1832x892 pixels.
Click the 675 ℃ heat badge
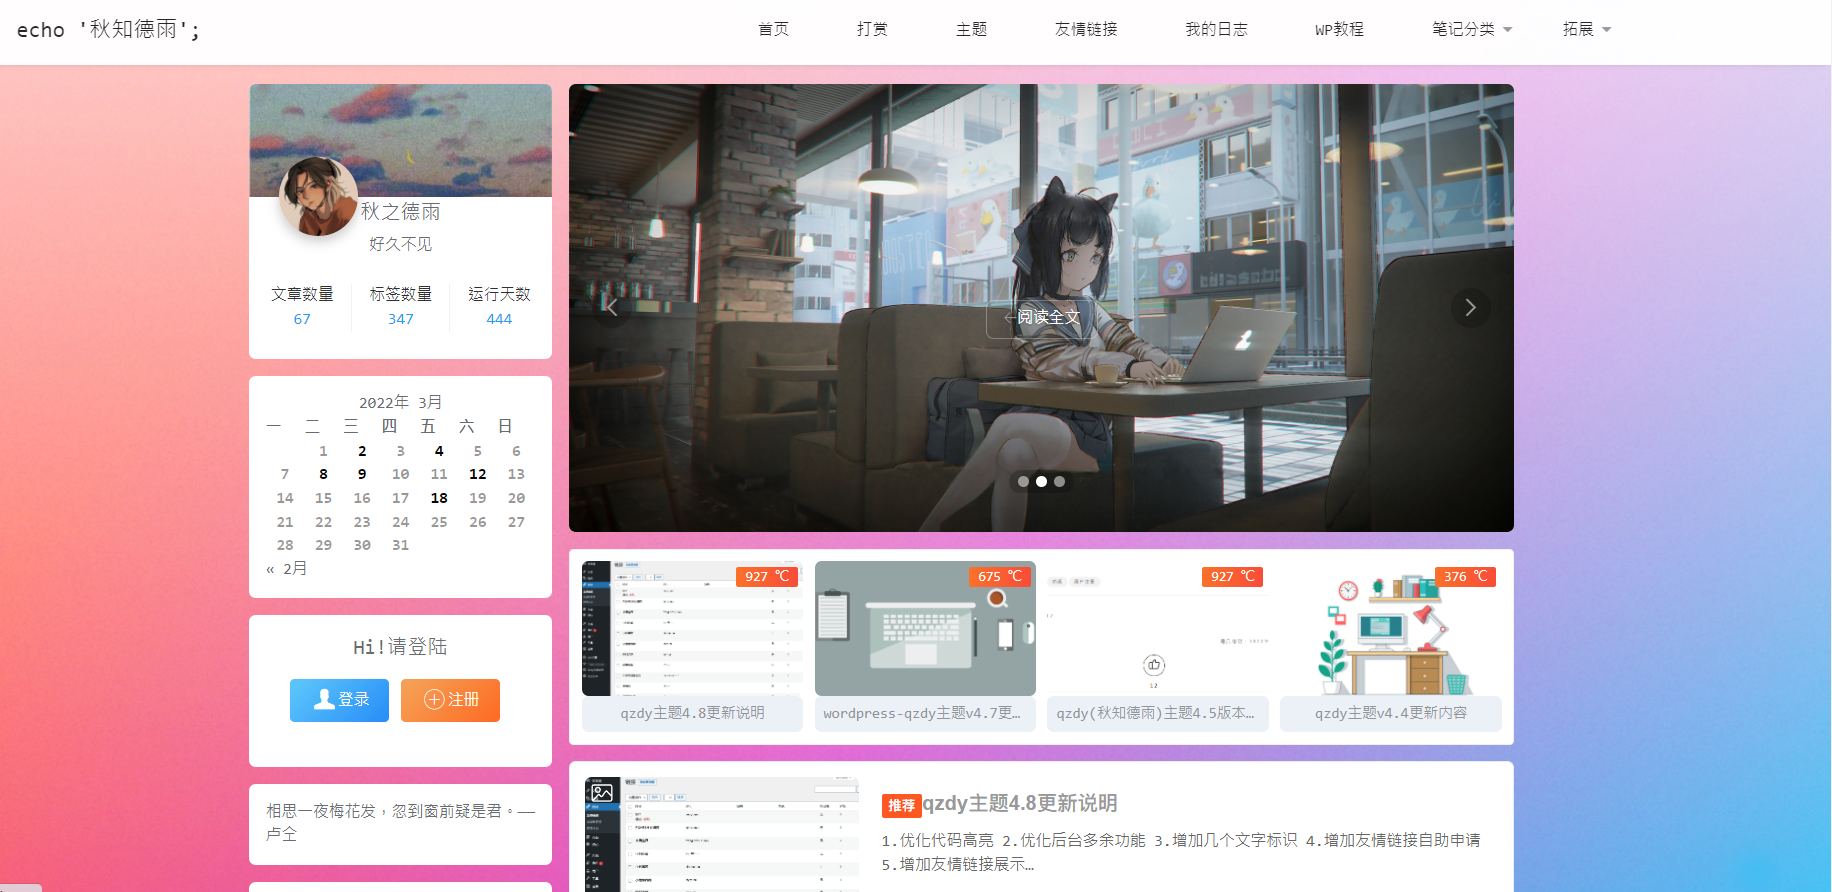999,576
